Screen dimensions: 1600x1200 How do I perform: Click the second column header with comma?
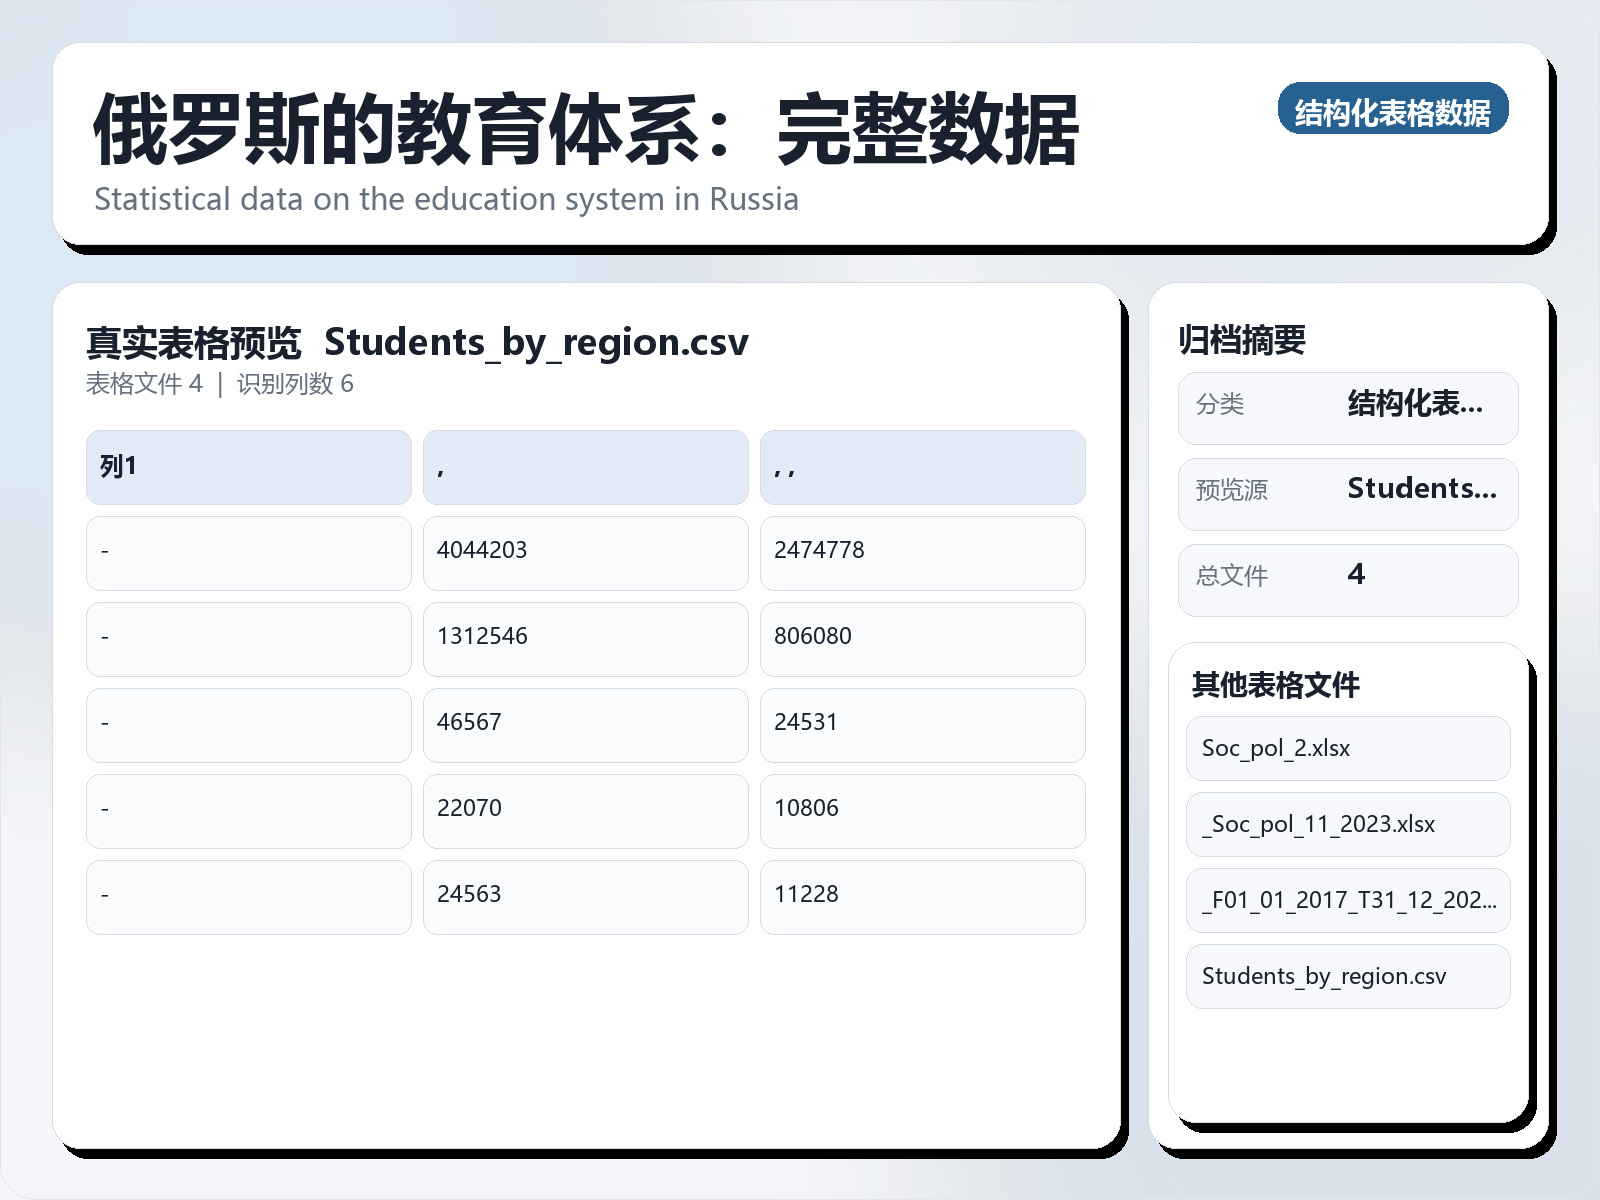585,466
